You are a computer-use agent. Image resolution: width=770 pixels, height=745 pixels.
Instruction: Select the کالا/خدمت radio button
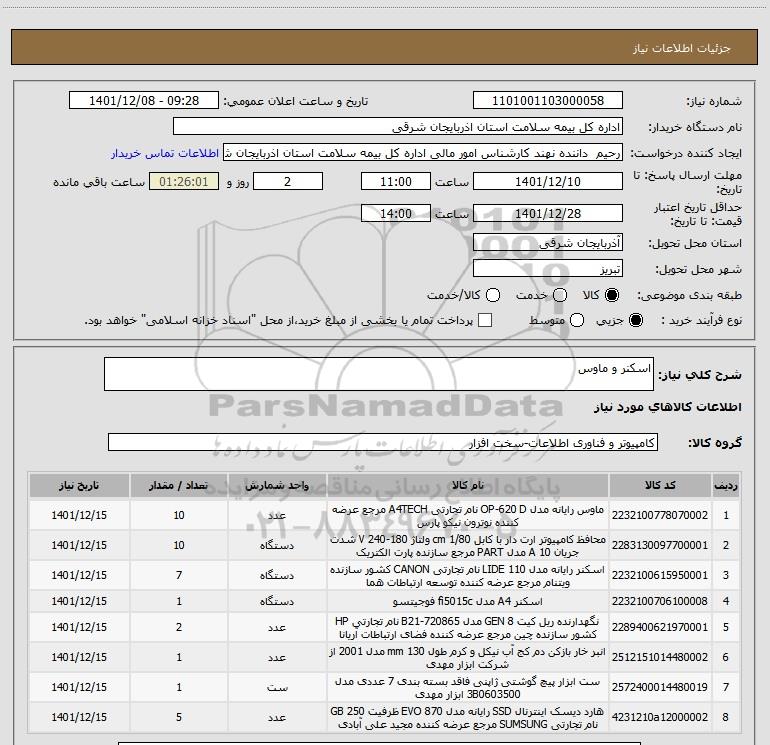click(x=493, y=295)
